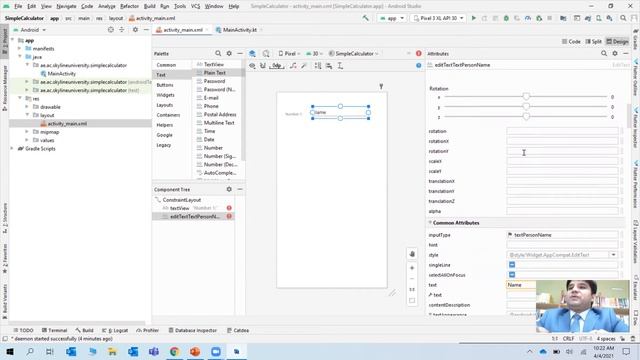Screen dimensions: 640x360
Task: Open SimpleCalculator theme dropdown
Action: pyautogui.click(x=353, y=53)
